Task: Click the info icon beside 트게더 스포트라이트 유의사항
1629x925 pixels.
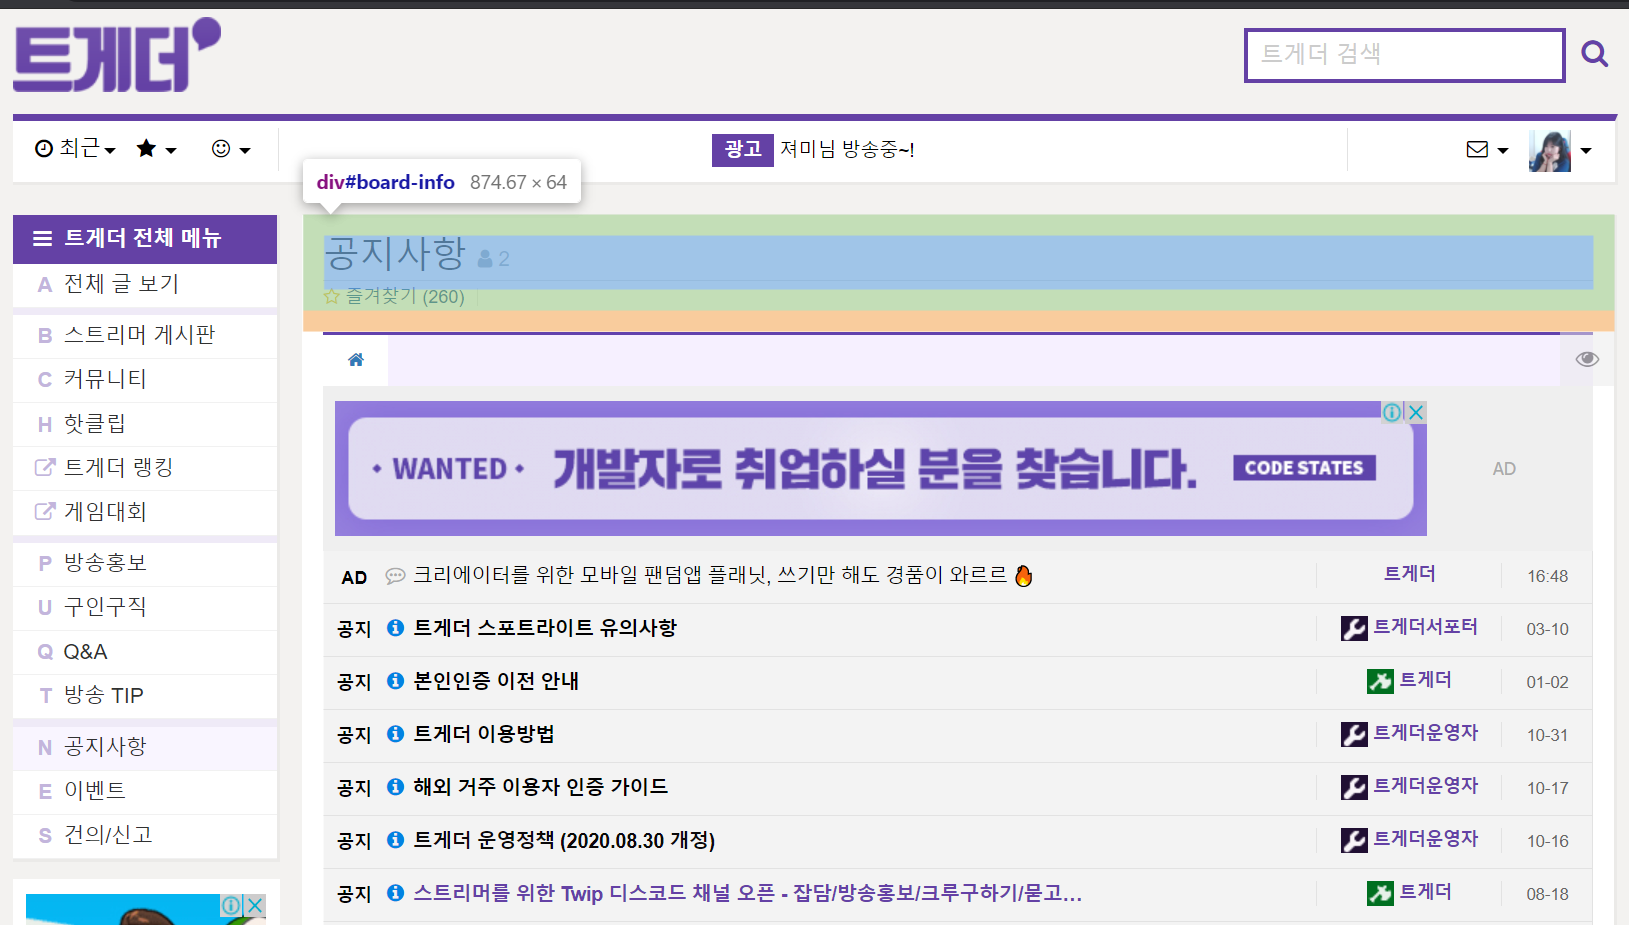Action: (x=396, y=628)
